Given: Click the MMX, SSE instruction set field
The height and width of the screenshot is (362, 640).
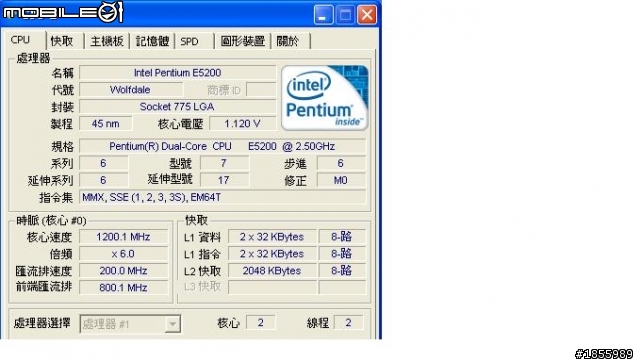Looking at the screenshot, I should pos(222,197).
